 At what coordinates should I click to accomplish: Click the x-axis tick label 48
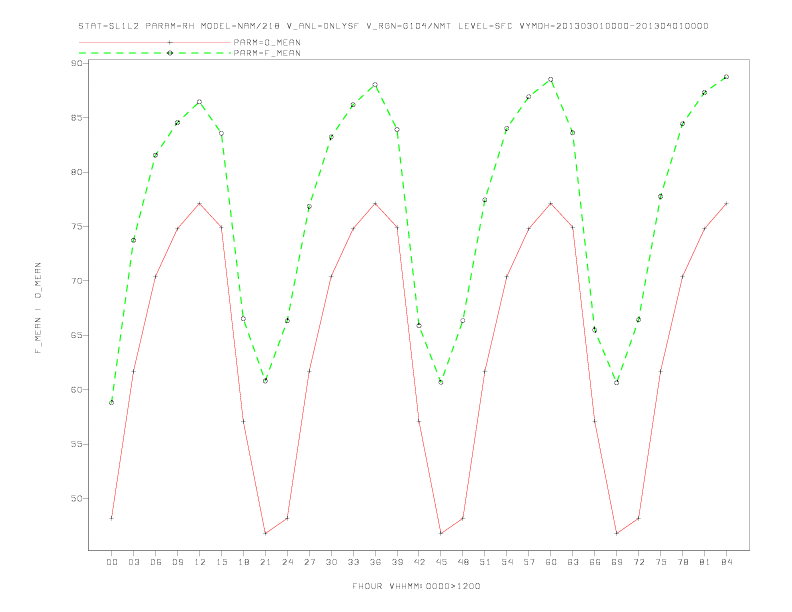(463, 562)
